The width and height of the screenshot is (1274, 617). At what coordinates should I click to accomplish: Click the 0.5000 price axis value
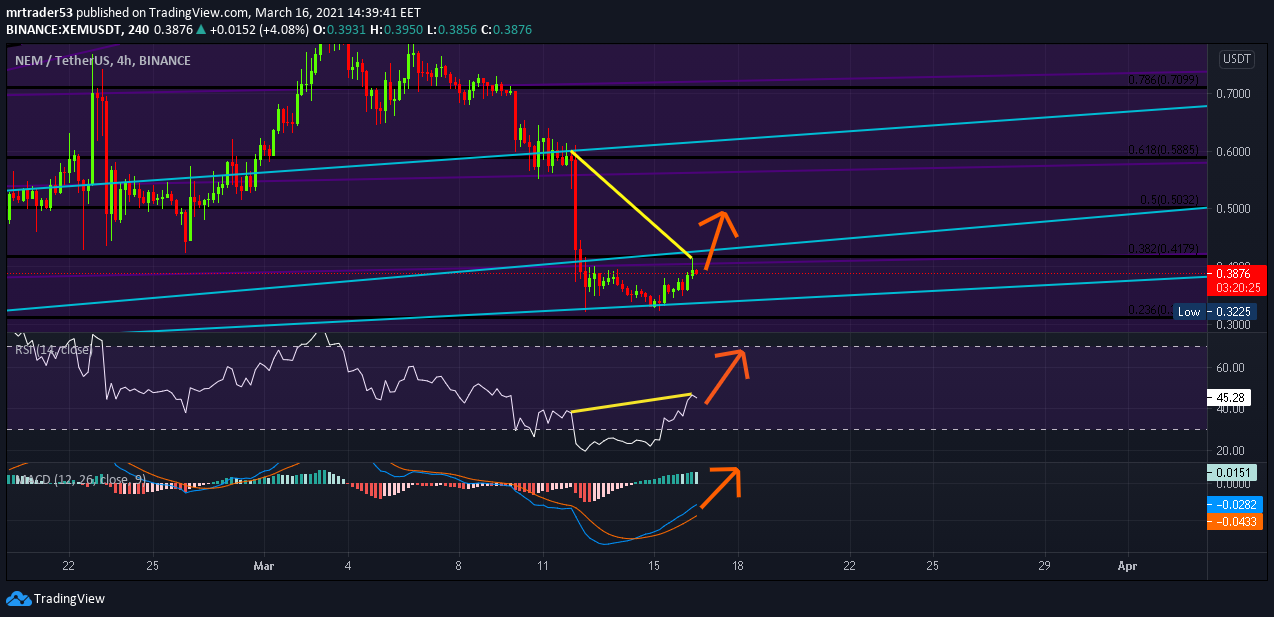click(x=1233, y=209)
